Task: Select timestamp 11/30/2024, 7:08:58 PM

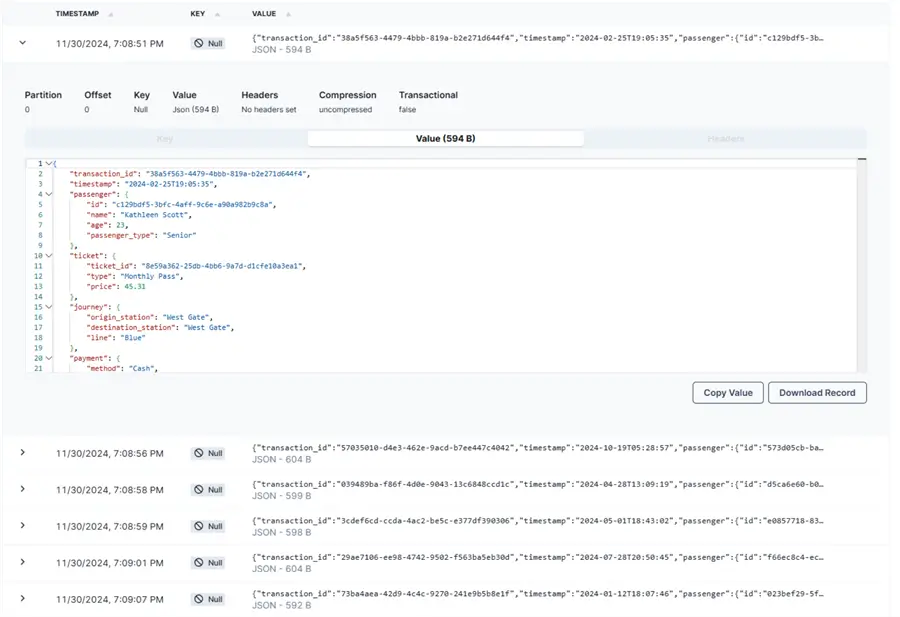Action: click(x=110, y=490)
